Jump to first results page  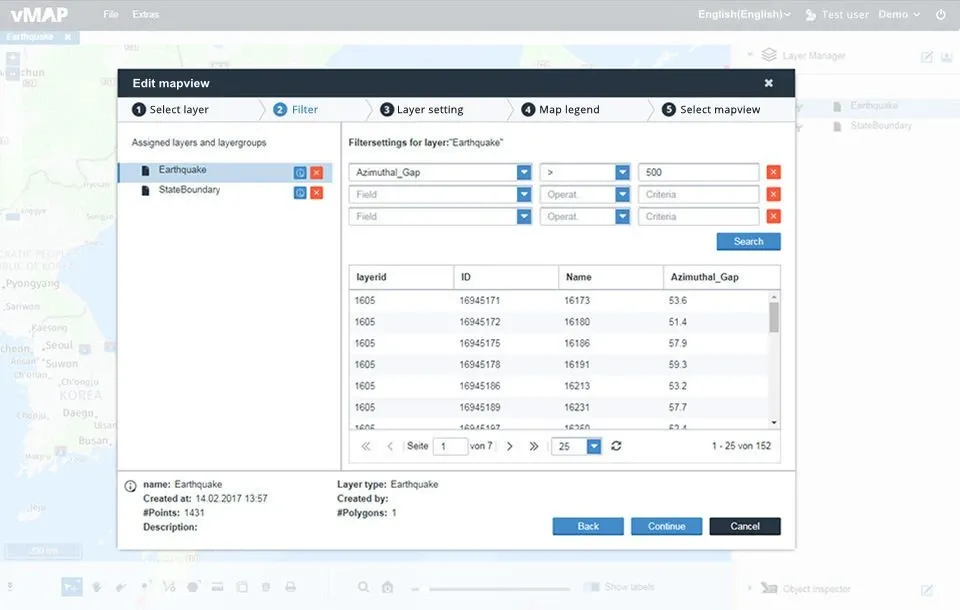point(366,446)
